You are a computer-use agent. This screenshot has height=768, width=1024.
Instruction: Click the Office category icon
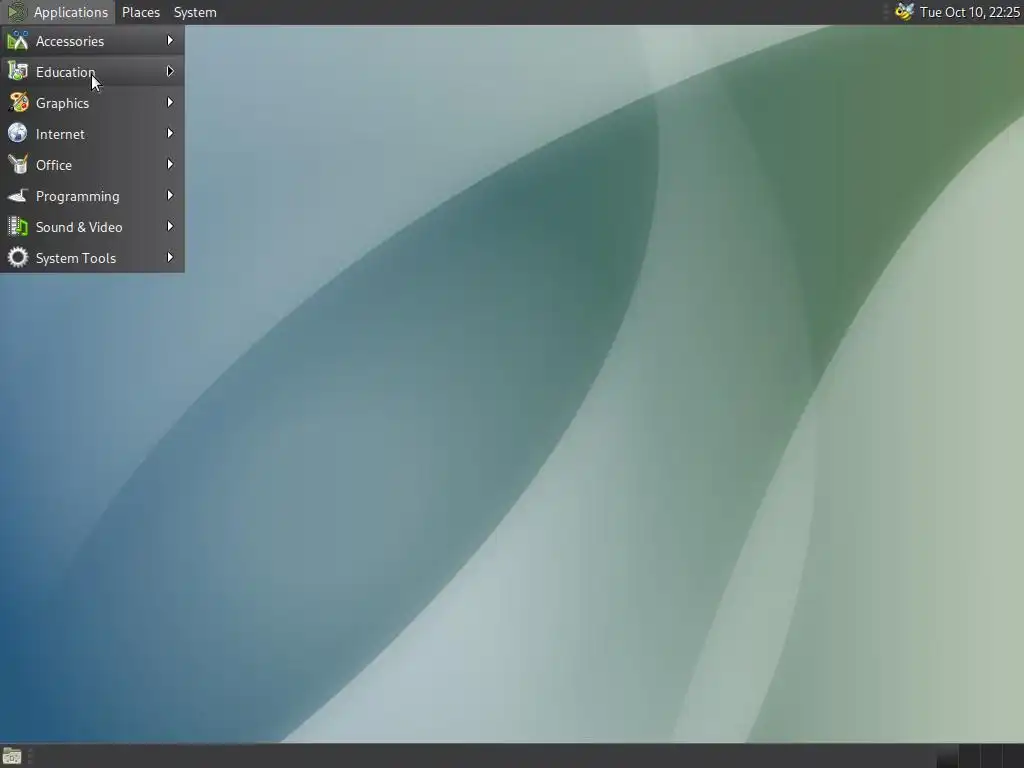pos(18,165)
